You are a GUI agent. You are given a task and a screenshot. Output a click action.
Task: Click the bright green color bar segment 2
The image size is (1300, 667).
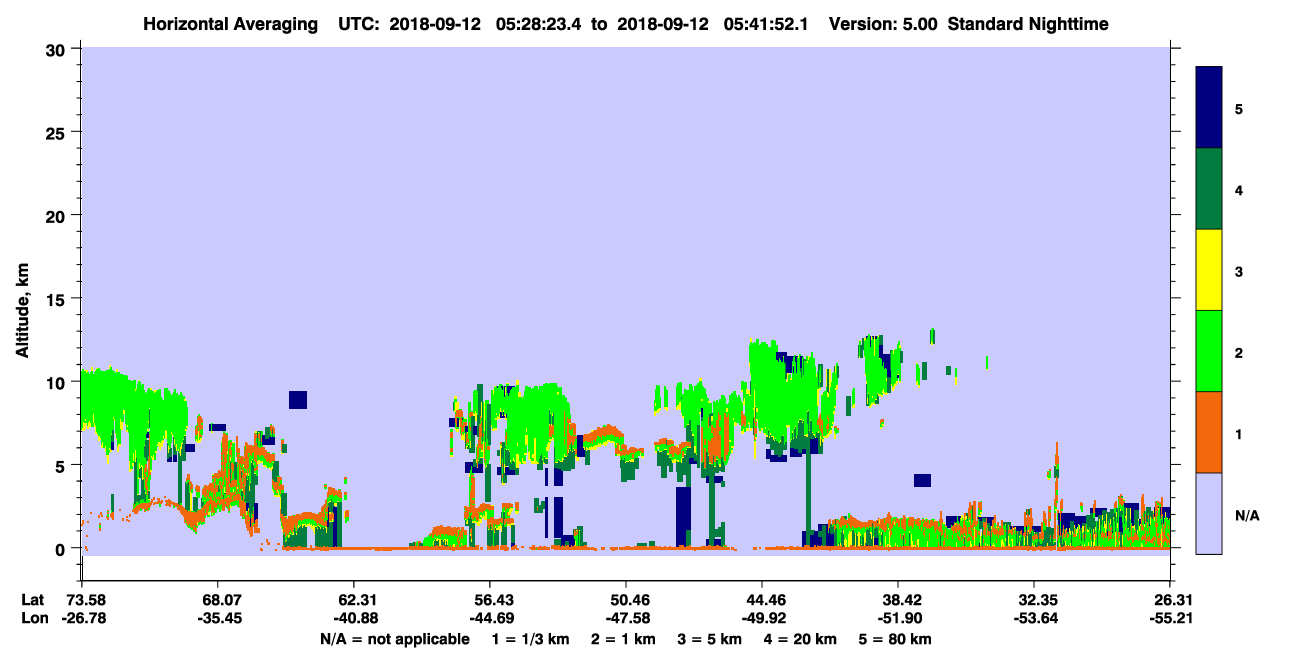(x=1209, y=351)
